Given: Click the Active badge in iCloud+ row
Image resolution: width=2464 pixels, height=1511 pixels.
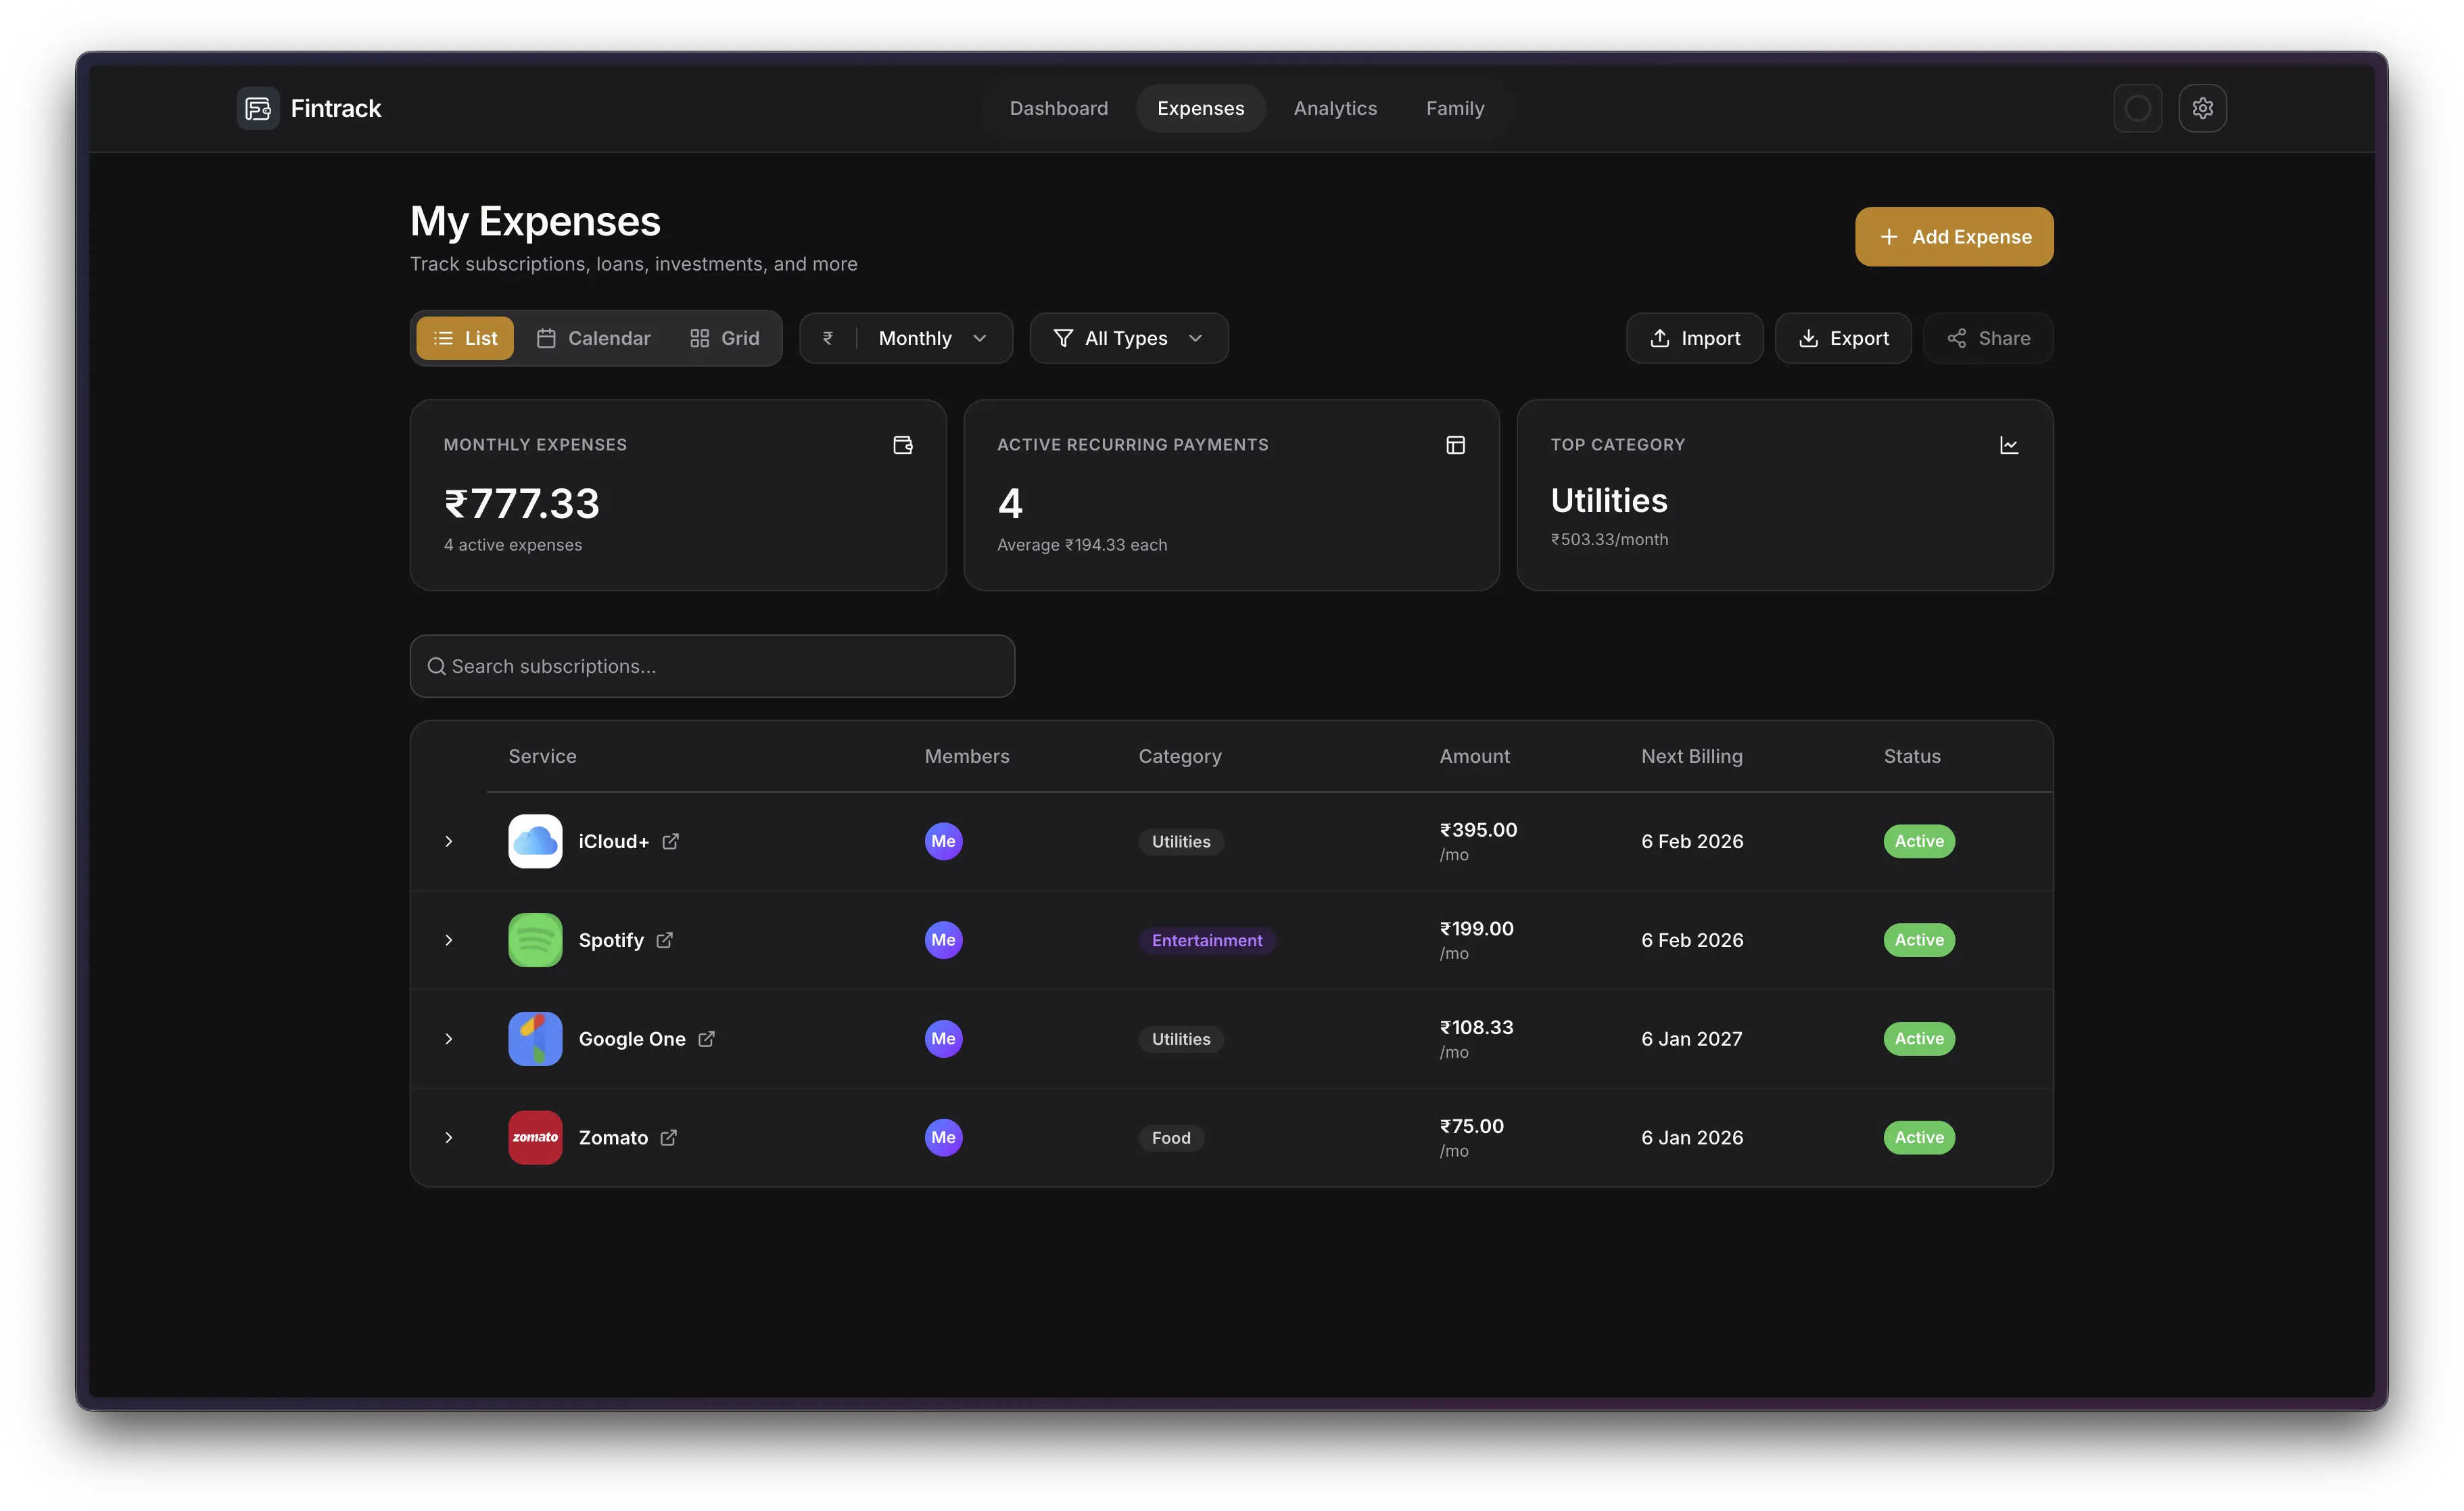Looking at the screenshot, I should pyautogui.click(x=1919, y=841).
